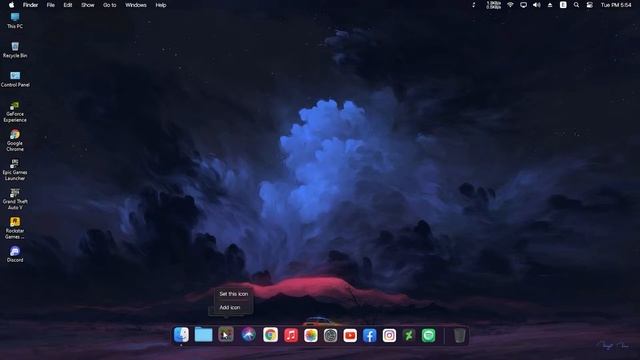
Task: Click the volume speaker icon
Action: [x=537, y=5]
